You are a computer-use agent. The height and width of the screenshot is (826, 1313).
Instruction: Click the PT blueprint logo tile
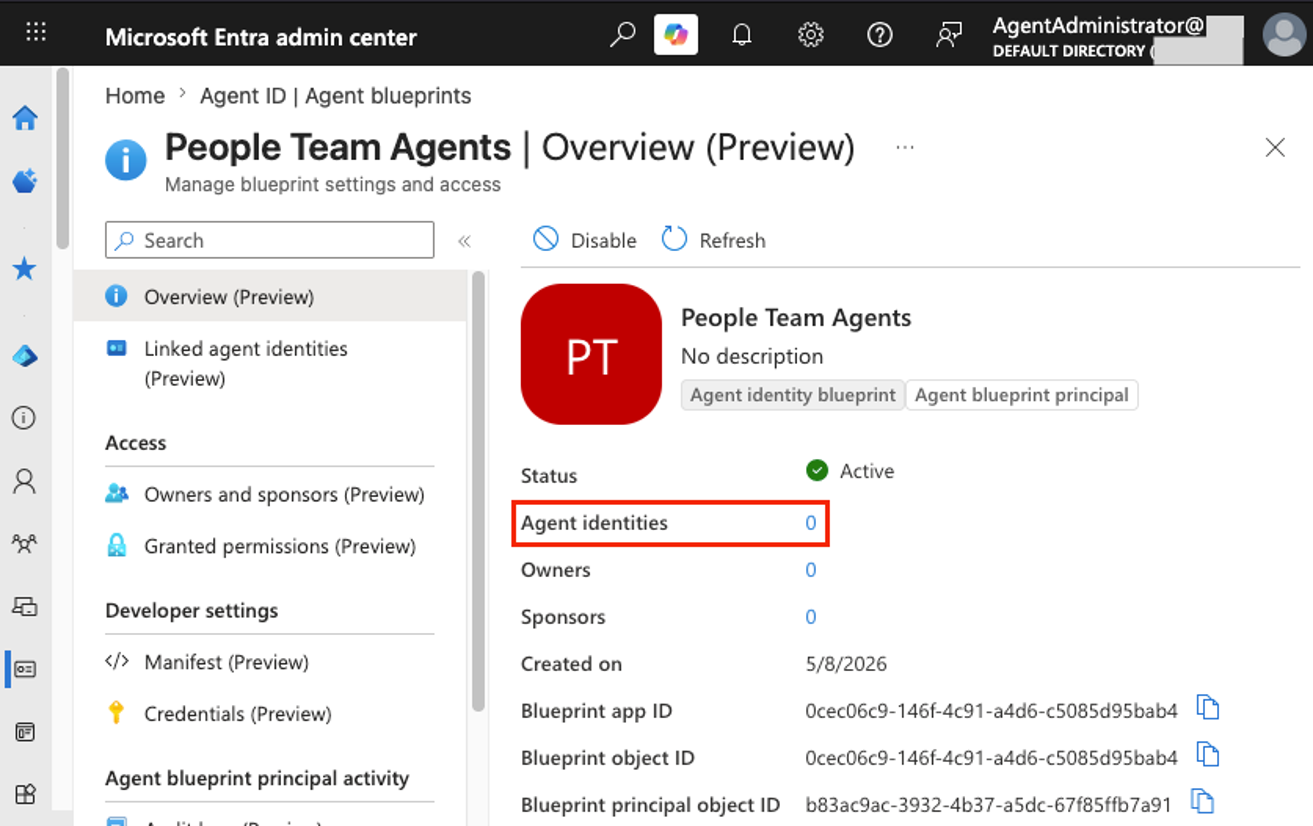coord(591,354)
